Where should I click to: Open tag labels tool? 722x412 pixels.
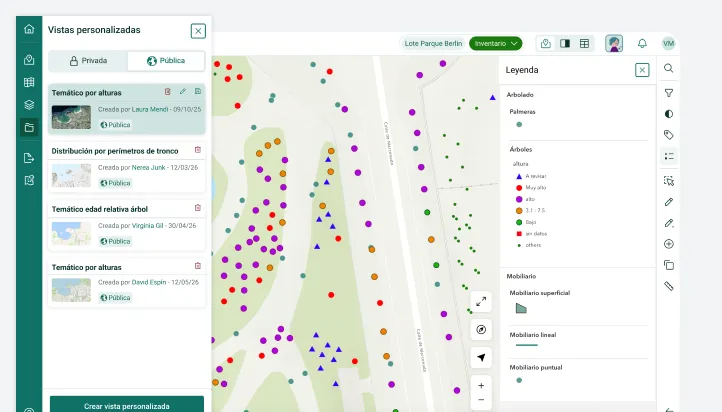click(x=669, y=135)
